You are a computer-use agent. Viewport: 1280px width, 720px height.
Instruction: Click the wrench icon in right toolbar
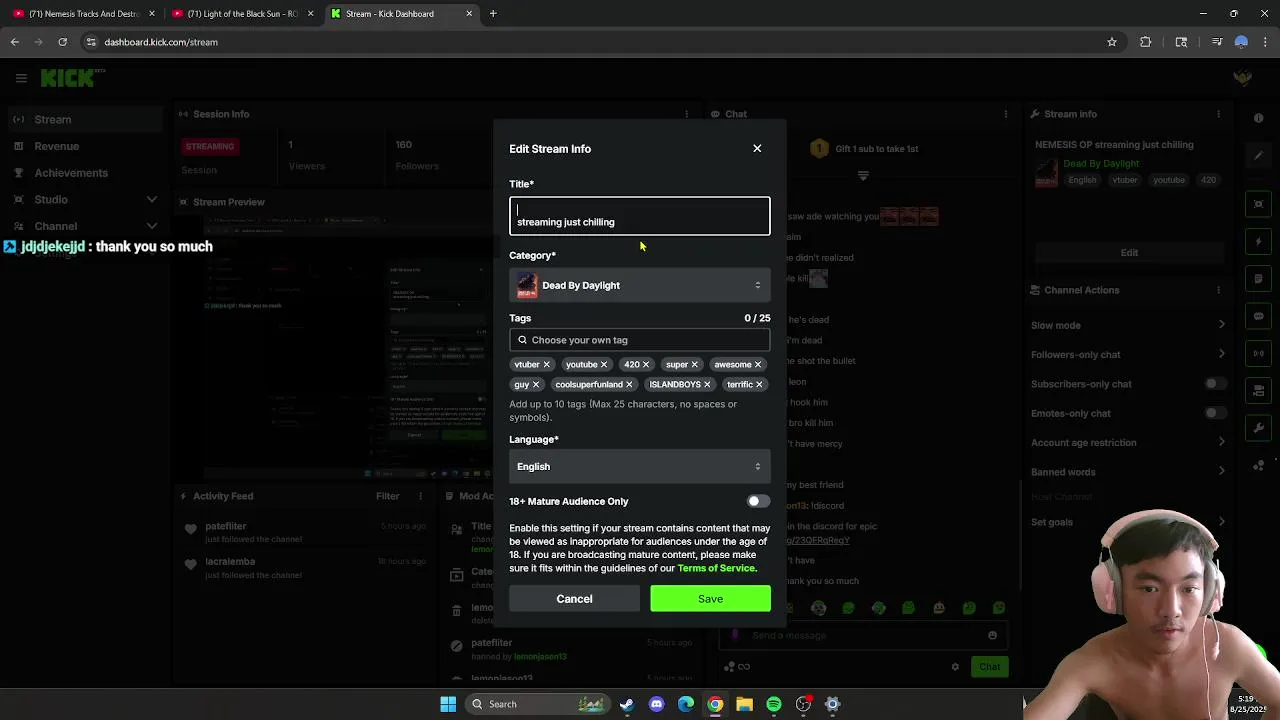click(x=1258, y=428)
